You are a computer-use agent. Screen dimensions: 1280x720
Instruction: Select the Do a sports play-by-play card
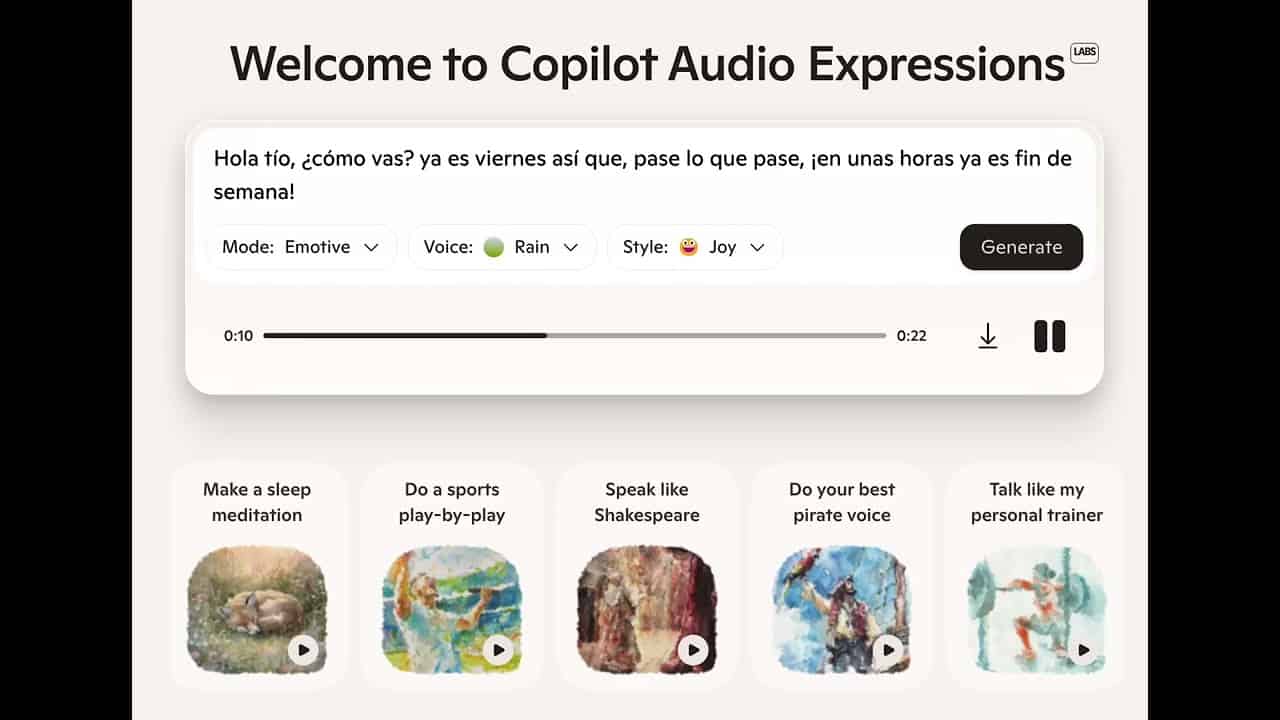pos(452,575)
